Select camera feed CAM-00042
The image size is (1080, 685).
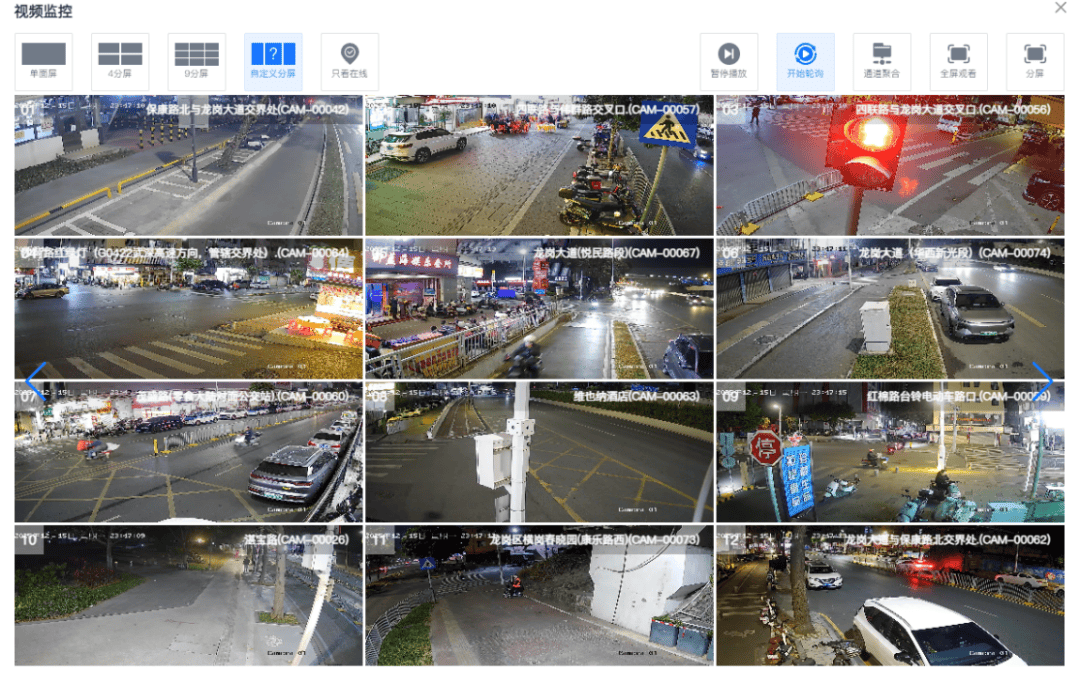pos(188,166)
